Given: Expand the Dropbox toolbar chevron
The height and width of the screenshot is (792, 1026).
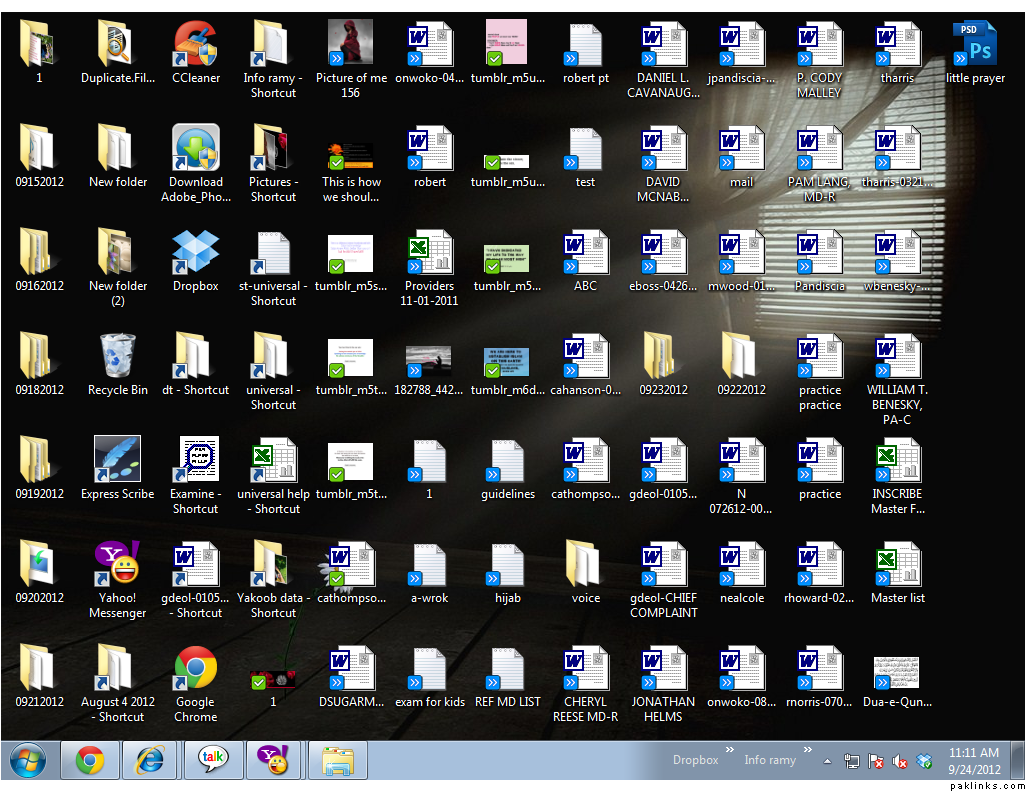Looking at the screenshot, I should [730, 749].
